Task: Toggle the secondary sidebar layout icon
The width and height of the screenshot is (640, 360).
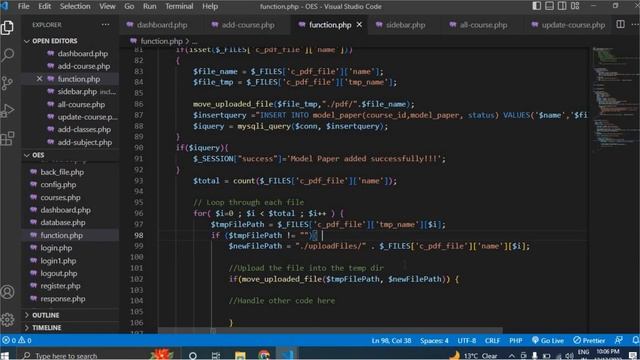Action: click(x=562, y=6)
